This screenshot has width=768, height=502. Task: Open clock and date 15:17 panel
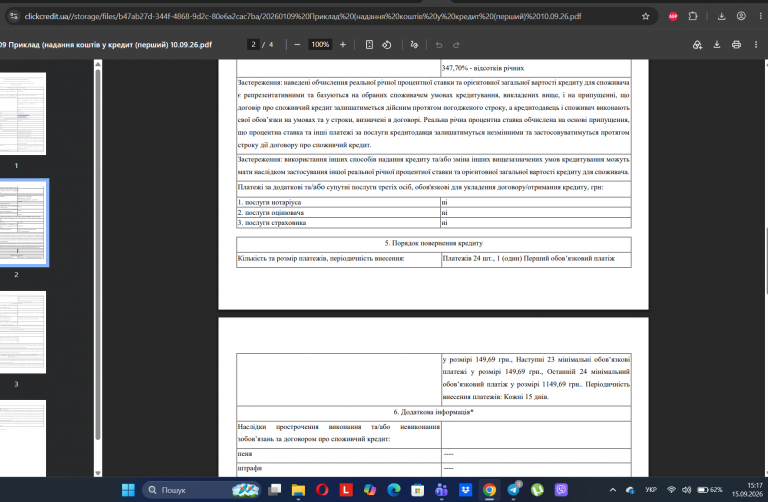747,490
